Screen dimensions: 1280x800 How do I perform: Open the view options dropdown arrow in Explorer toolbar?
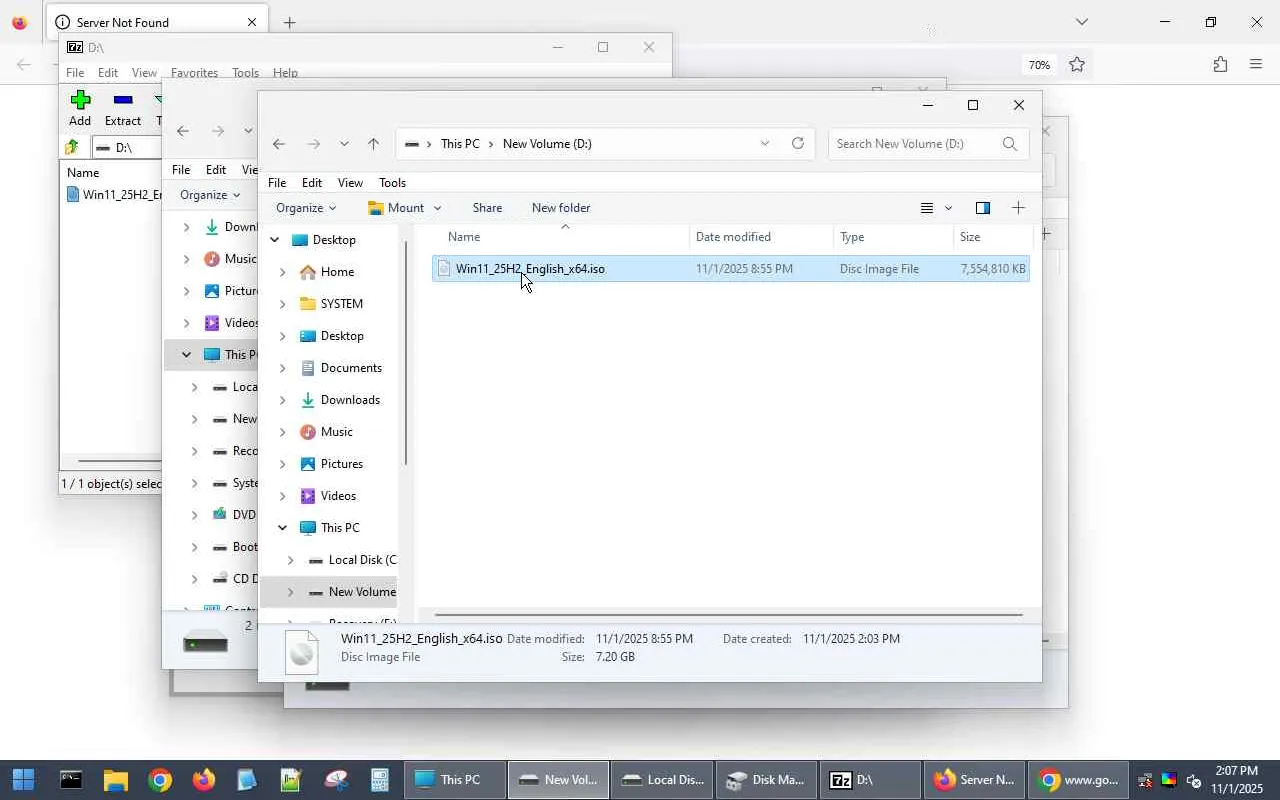[948, 208]
